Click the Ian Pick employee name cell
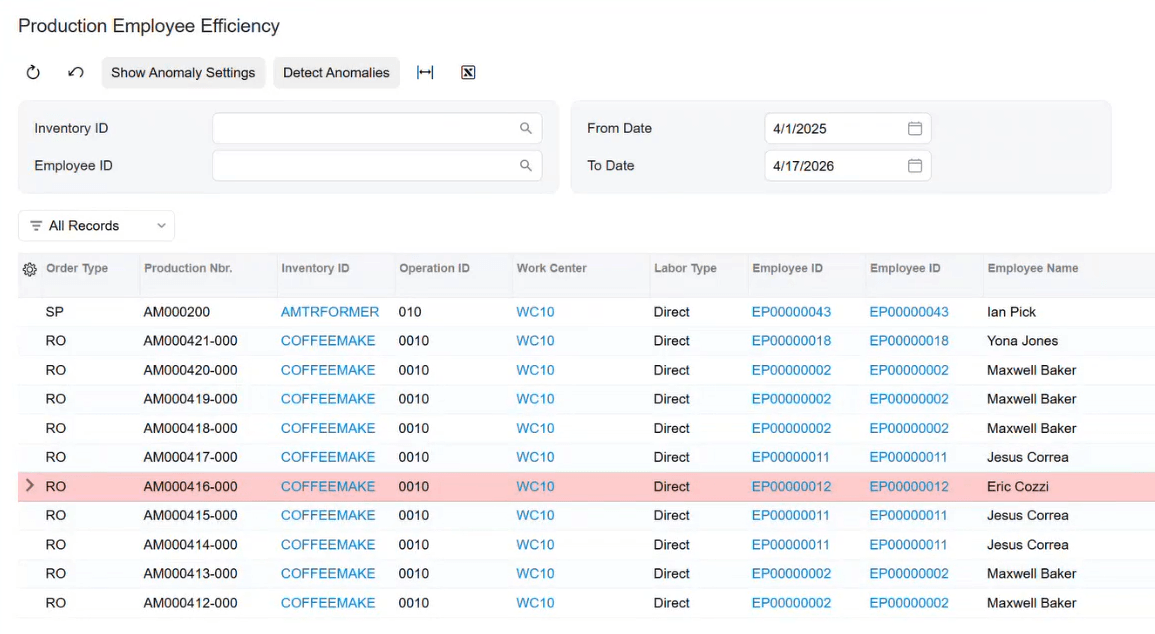Viewport: 1155px width, 634px height. (x=1011, y=312)
